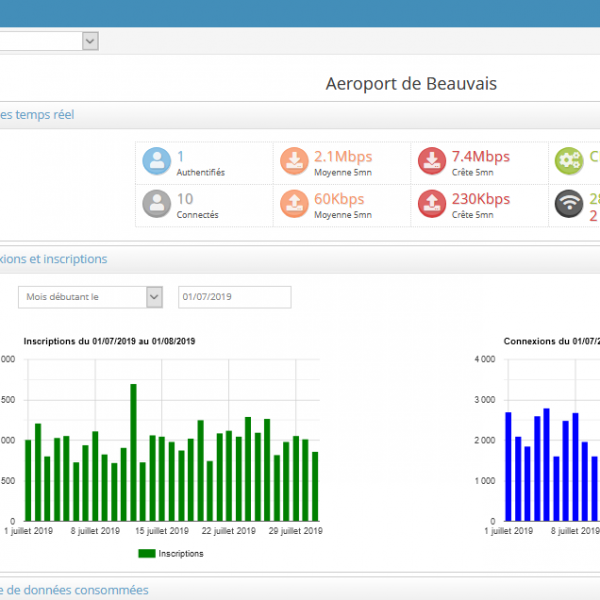600x600 pixels.
Task: Click the Inscriptions legend label
Action: pyautogui.click(x=181, y=554)
